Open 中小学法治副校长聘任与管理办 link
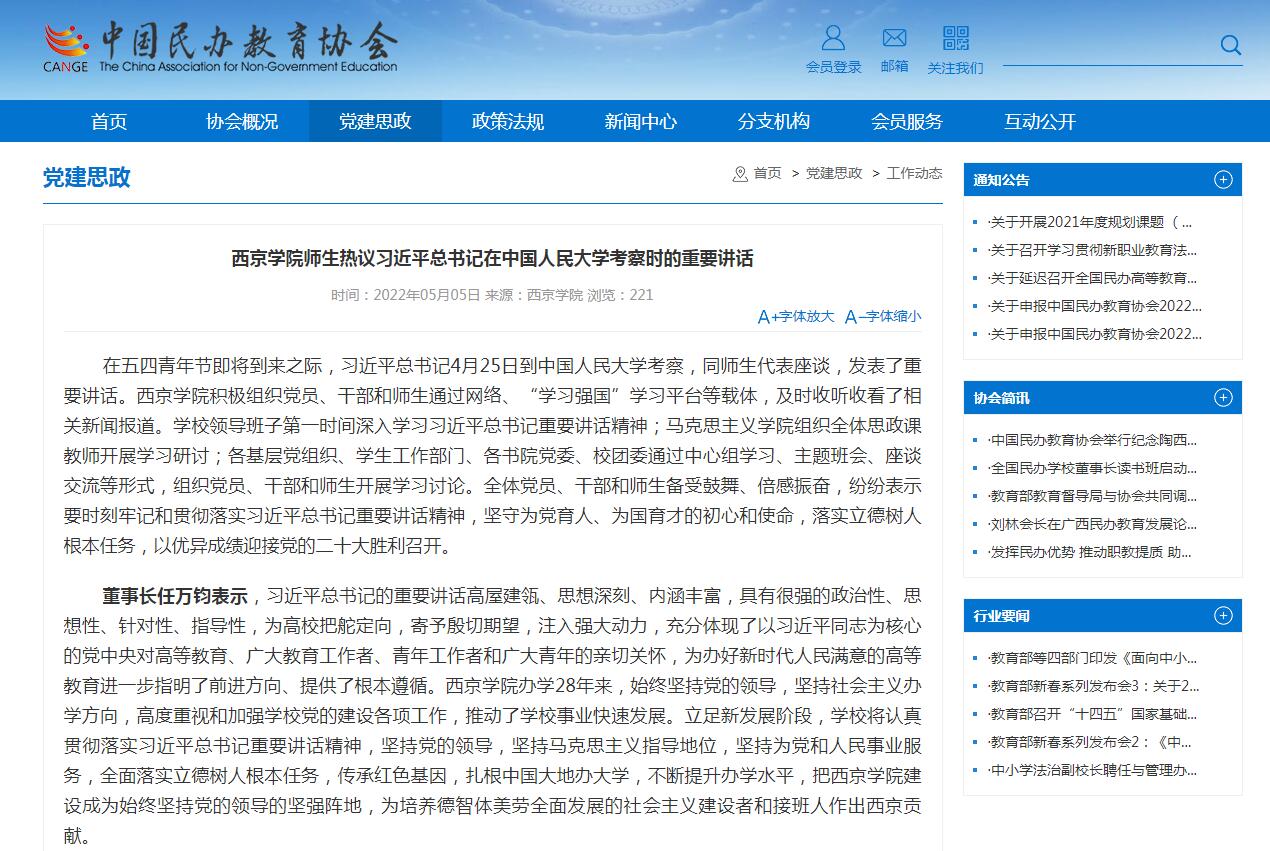This screenshot has width=1270, height=851. [1093, 770]
